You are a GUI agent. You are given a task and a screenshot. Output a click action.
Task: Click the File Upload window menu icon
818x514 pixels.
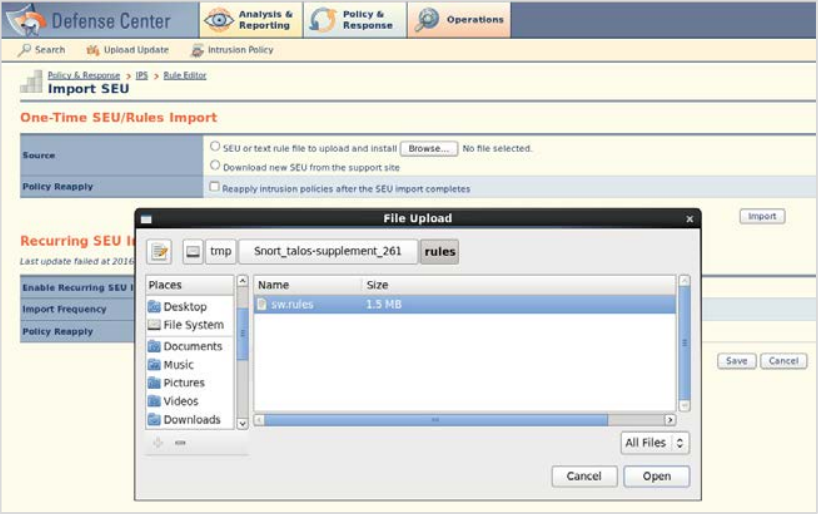click(146, 219)
